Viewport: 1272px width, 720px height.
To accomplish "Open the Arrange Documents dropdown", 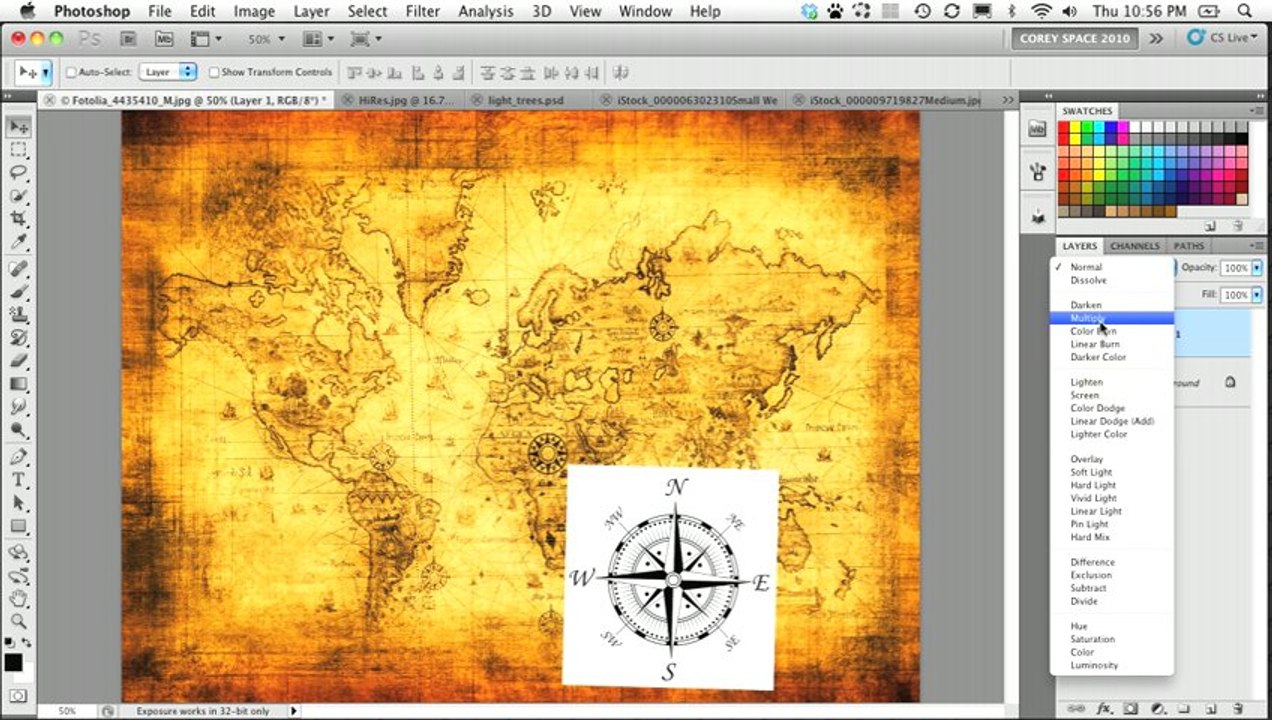I will pyautogui.click(x=319, y=39).
